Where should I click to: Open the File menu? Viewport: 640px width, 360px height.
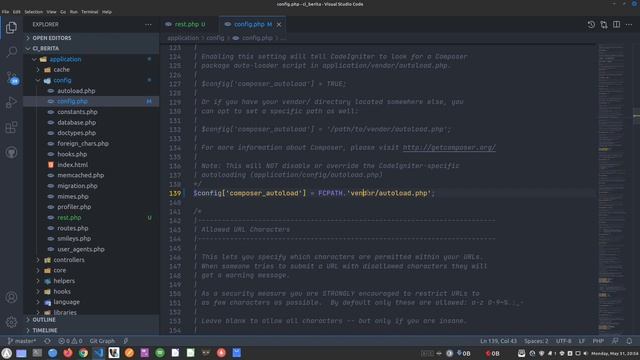coord(5,12)
